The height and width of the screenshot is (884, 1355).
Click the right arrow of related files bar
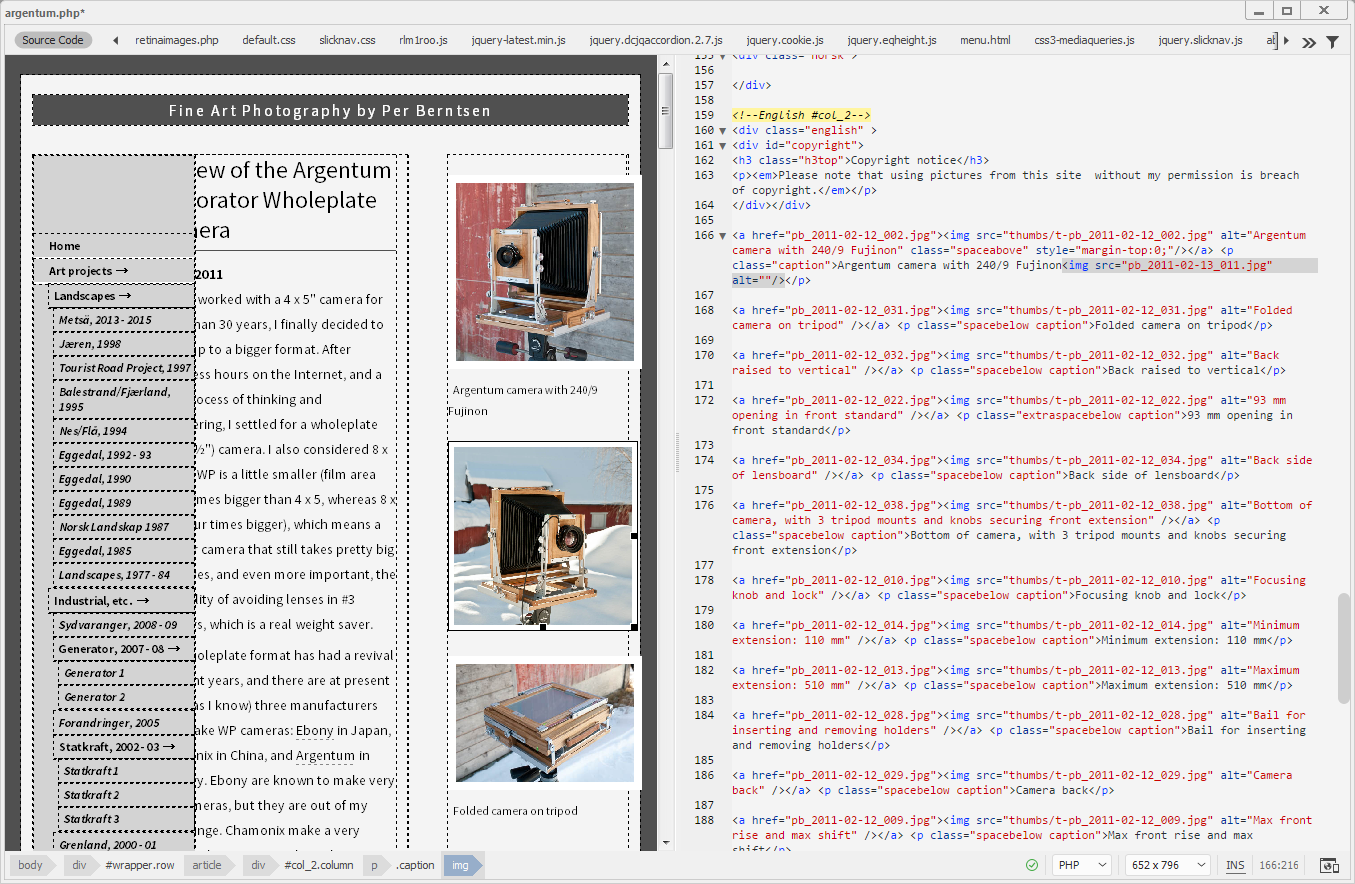(1288, 41)
